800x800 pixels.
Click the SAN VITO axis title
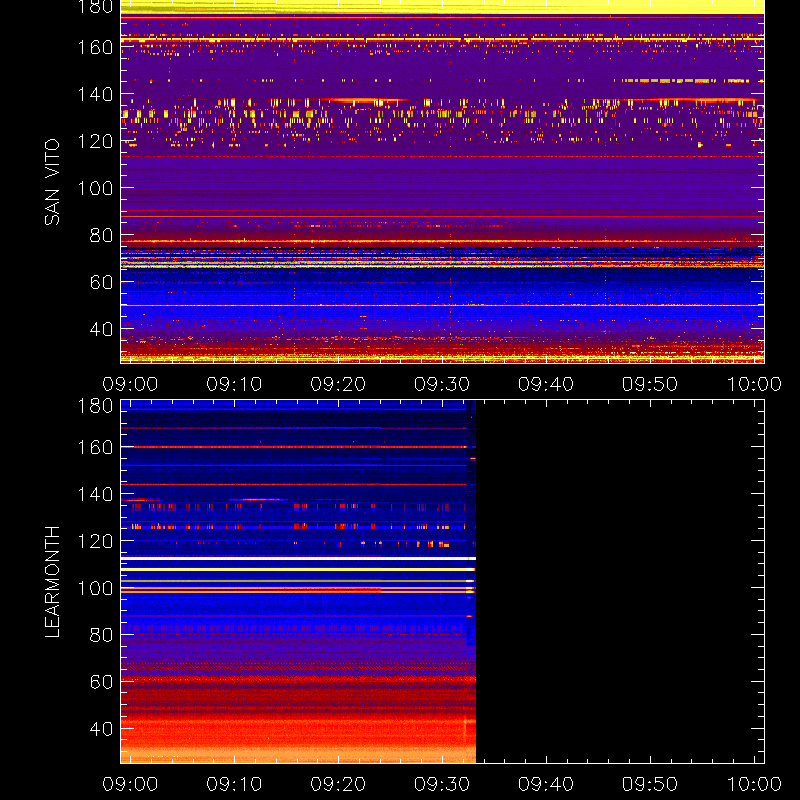point(52,182)
